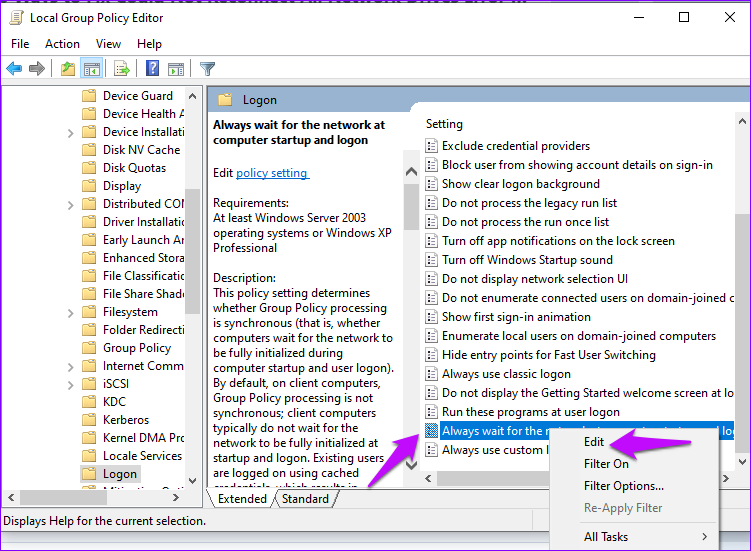This screenshot has height=551, width=751.
Task: Click the Forward arrow toolbar icon
Action: [37, 69]
